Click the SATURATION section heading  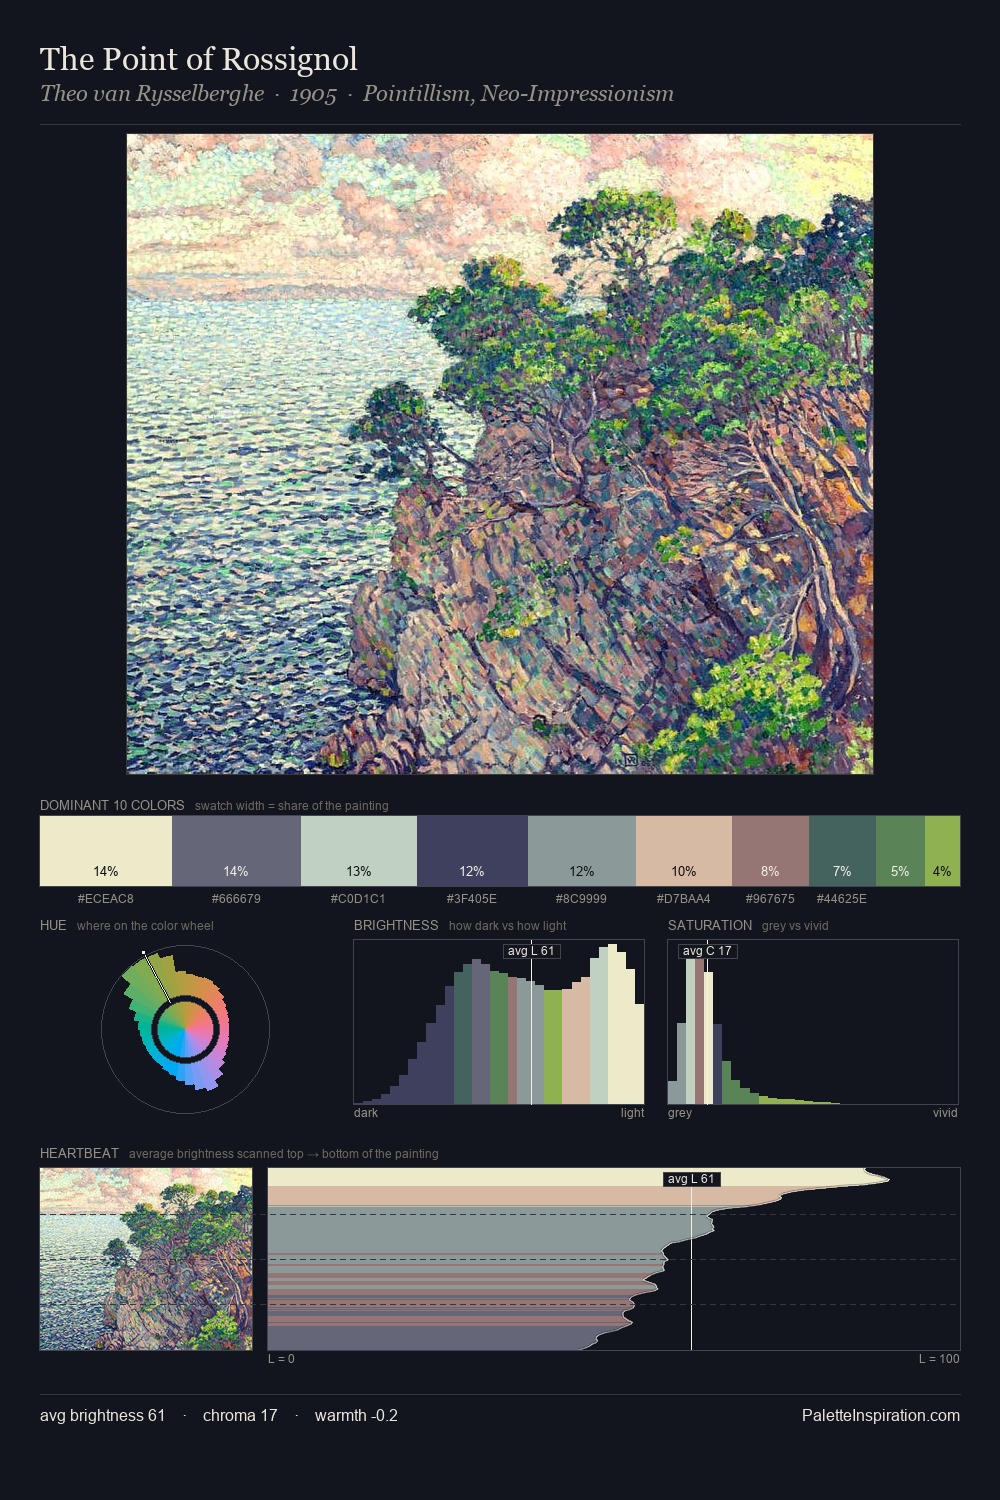(710, 925)
